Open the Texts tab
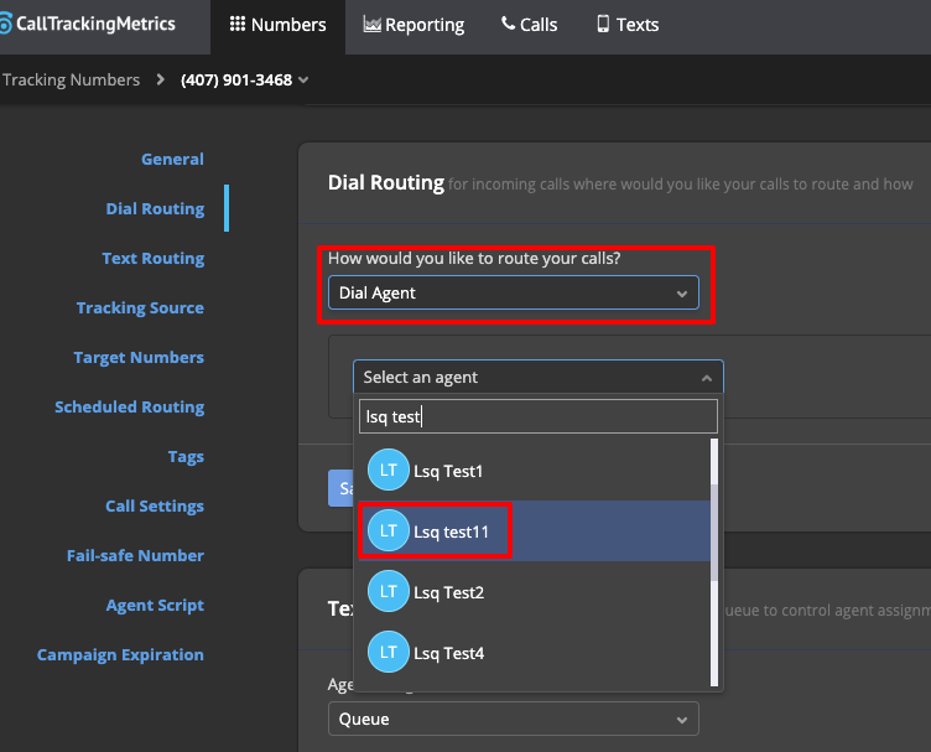This screenshot has height=752, width=931. tap(627, 25)
